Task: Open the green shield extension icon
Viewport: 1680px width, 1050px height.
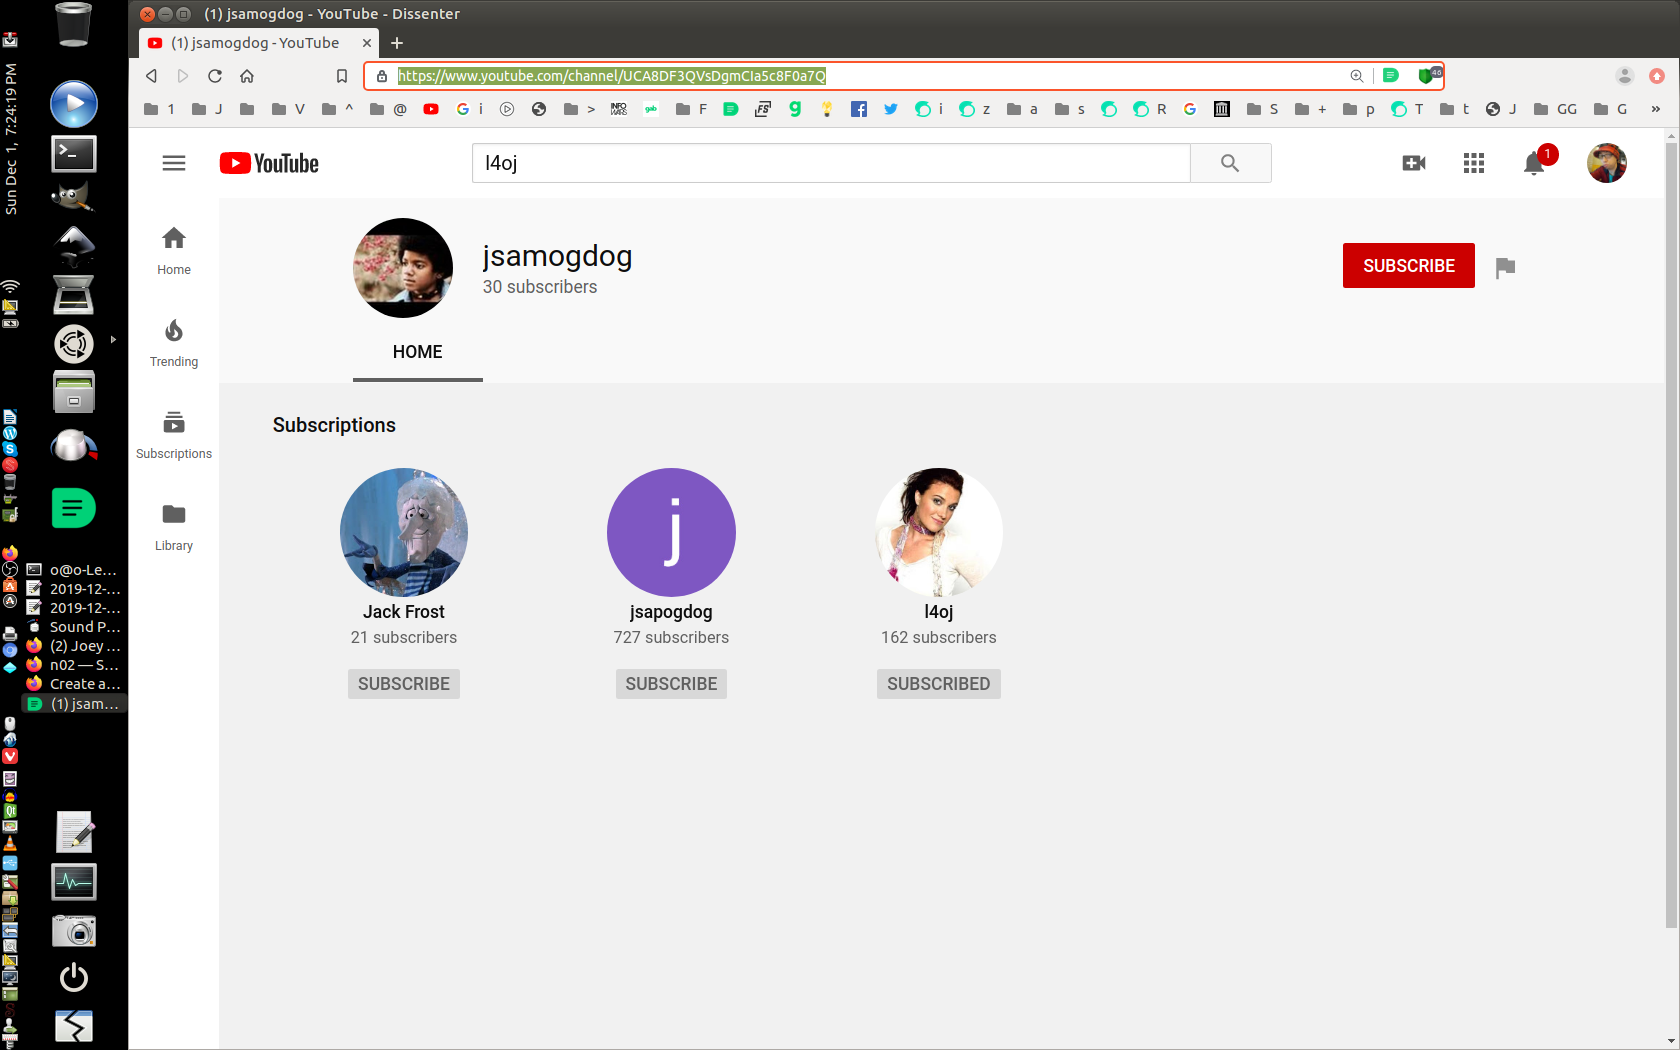Action: [1428, 76]
